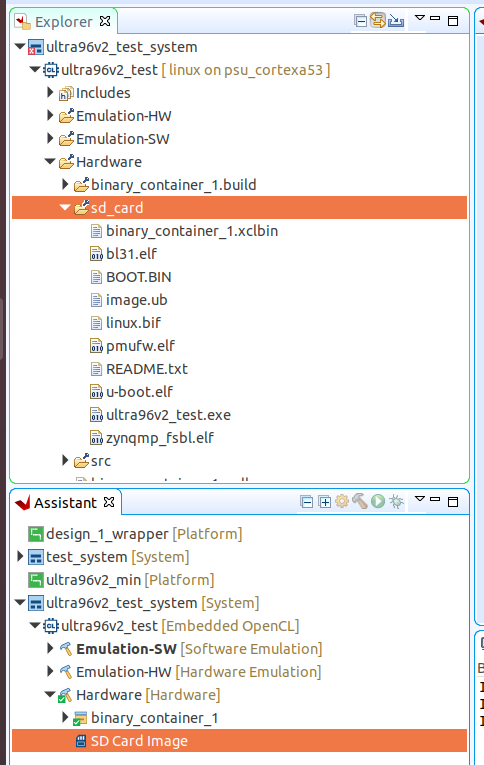484x765 pixels.
Task: Select BOOT.BIN file
Action: pos(139,277)
